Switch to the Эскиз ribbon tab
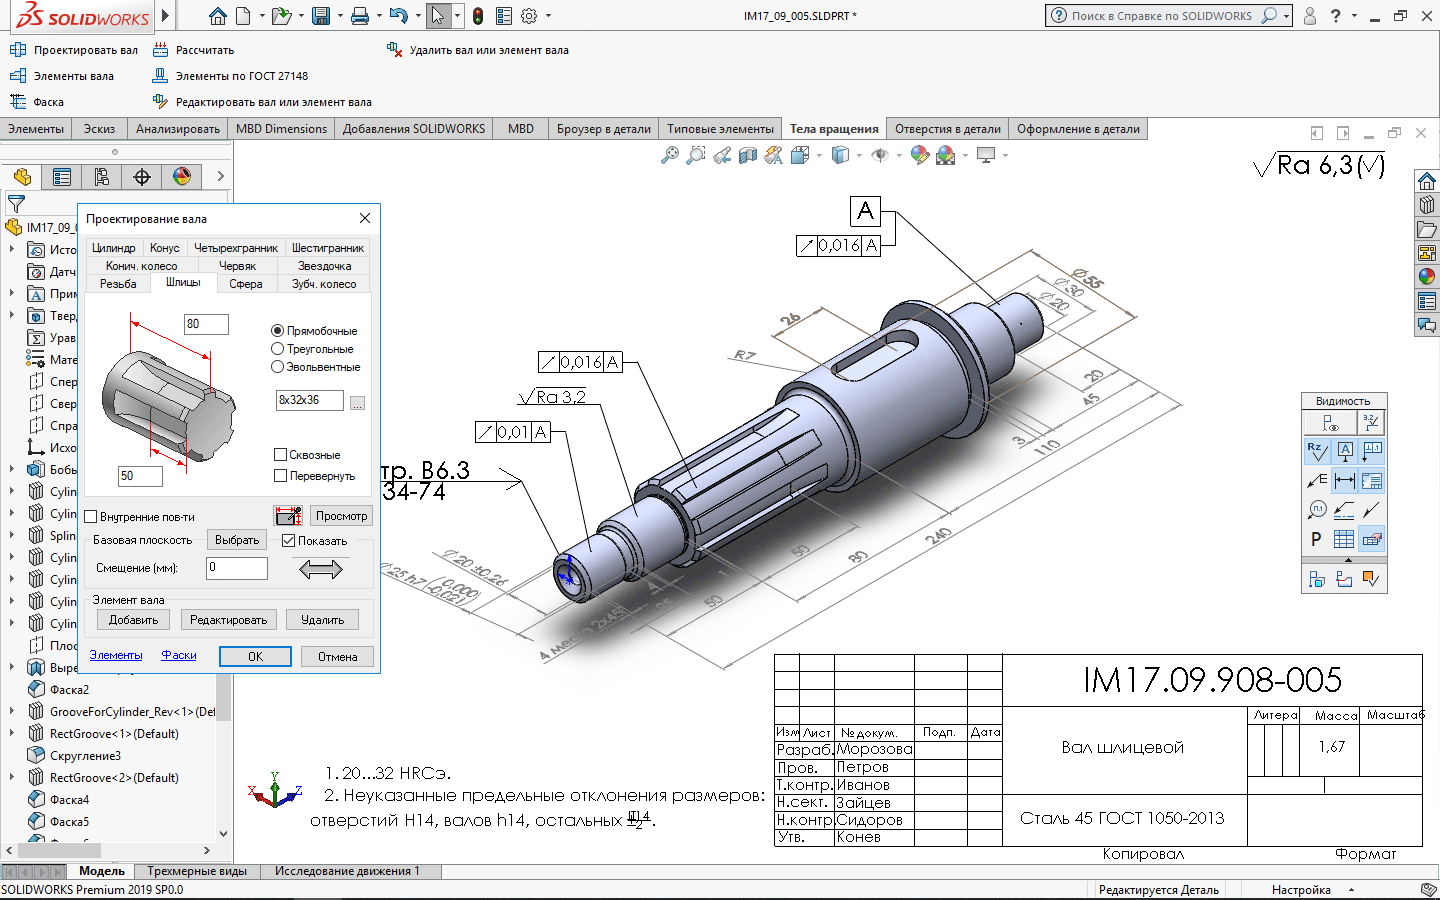The image size is (1440, 900). point(99,129)
